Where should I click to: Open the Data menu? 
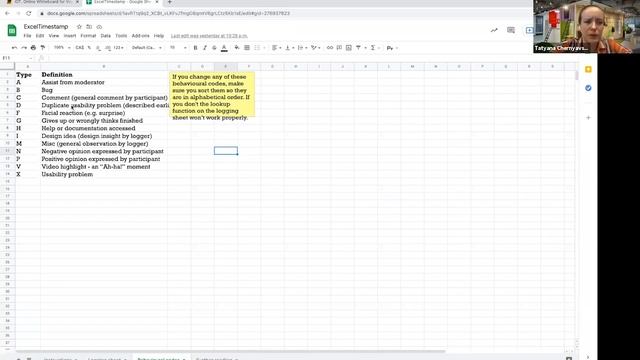click(106, 36)
